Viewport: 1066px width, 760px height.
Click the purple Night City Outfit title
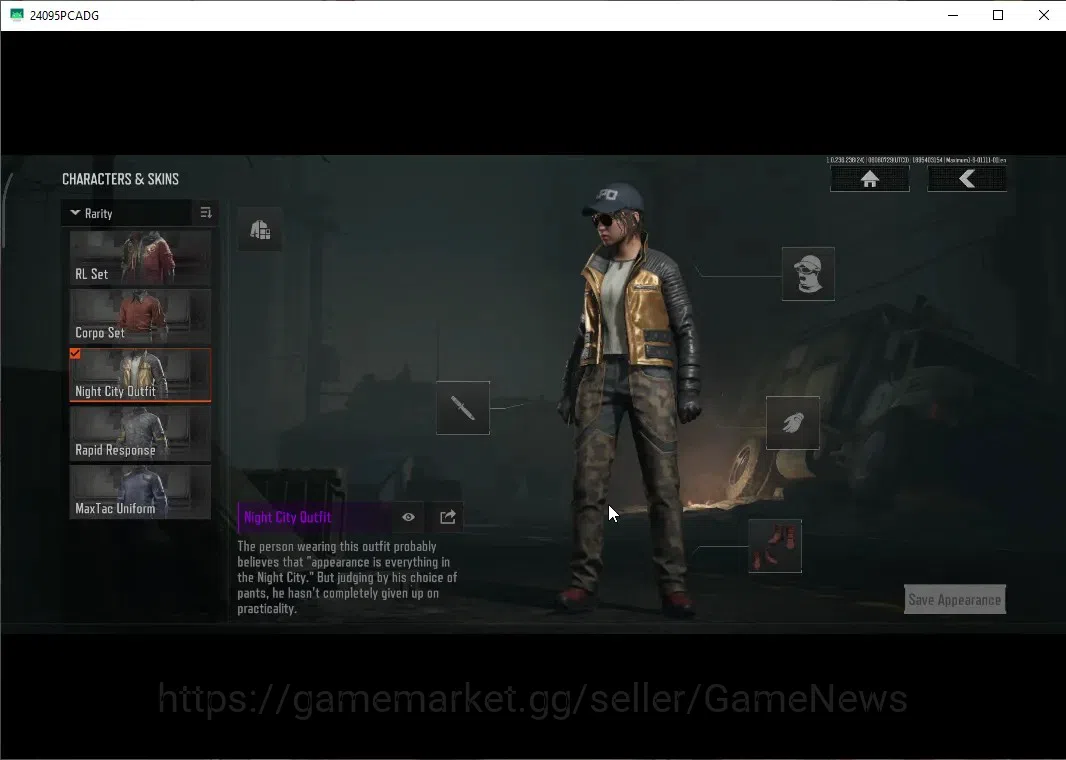(288, 517)
